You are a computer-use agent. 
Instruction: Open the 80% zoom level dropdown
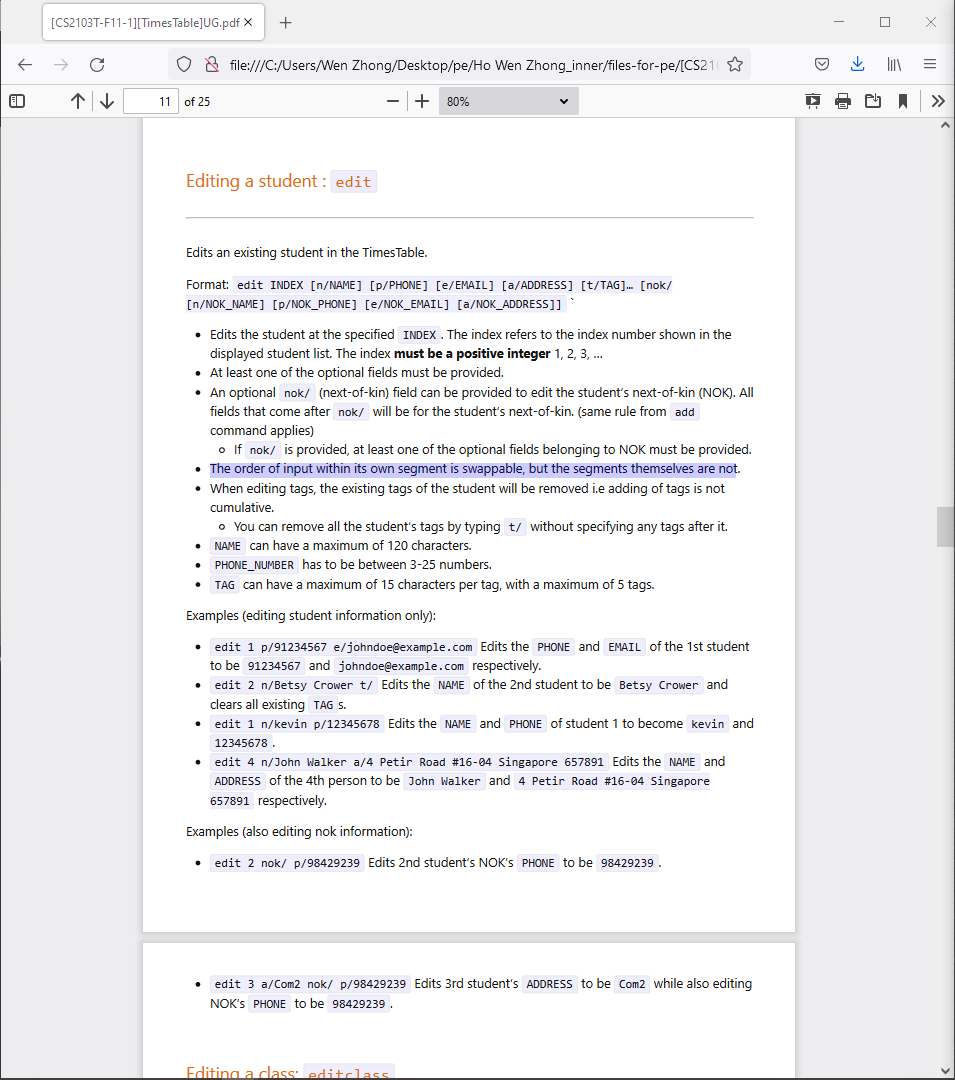pos(509,101)
